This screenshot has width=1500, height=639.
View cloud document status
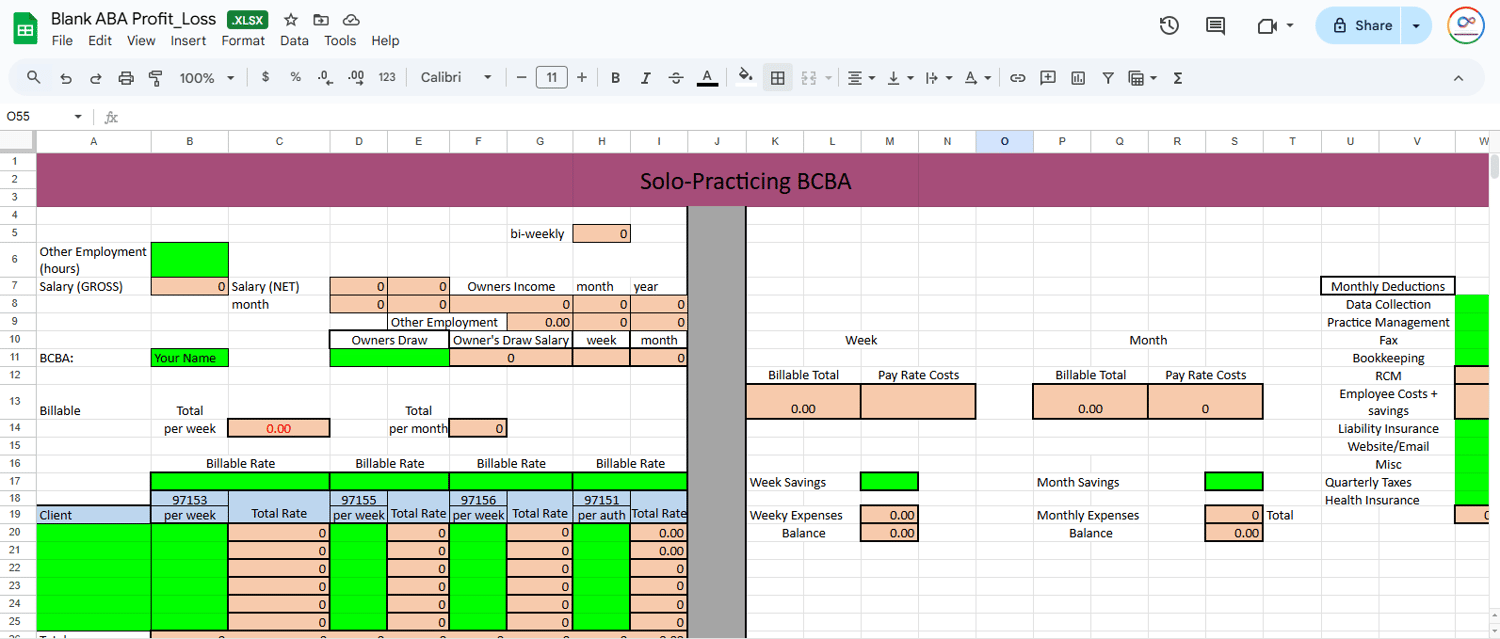(351, 20)
